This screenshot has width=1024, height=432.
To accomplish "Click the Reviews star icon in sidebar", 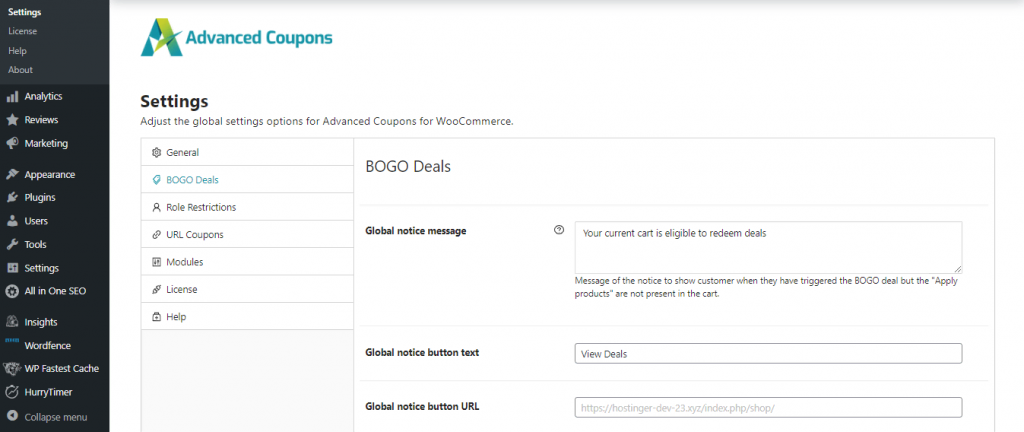I will click(12, 120).
